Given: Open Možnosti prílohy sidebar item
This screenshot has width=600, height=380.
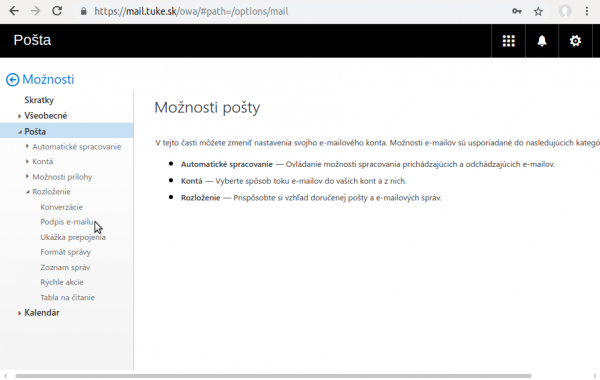Looking at the screenshot, I should [x=62, y=177].
